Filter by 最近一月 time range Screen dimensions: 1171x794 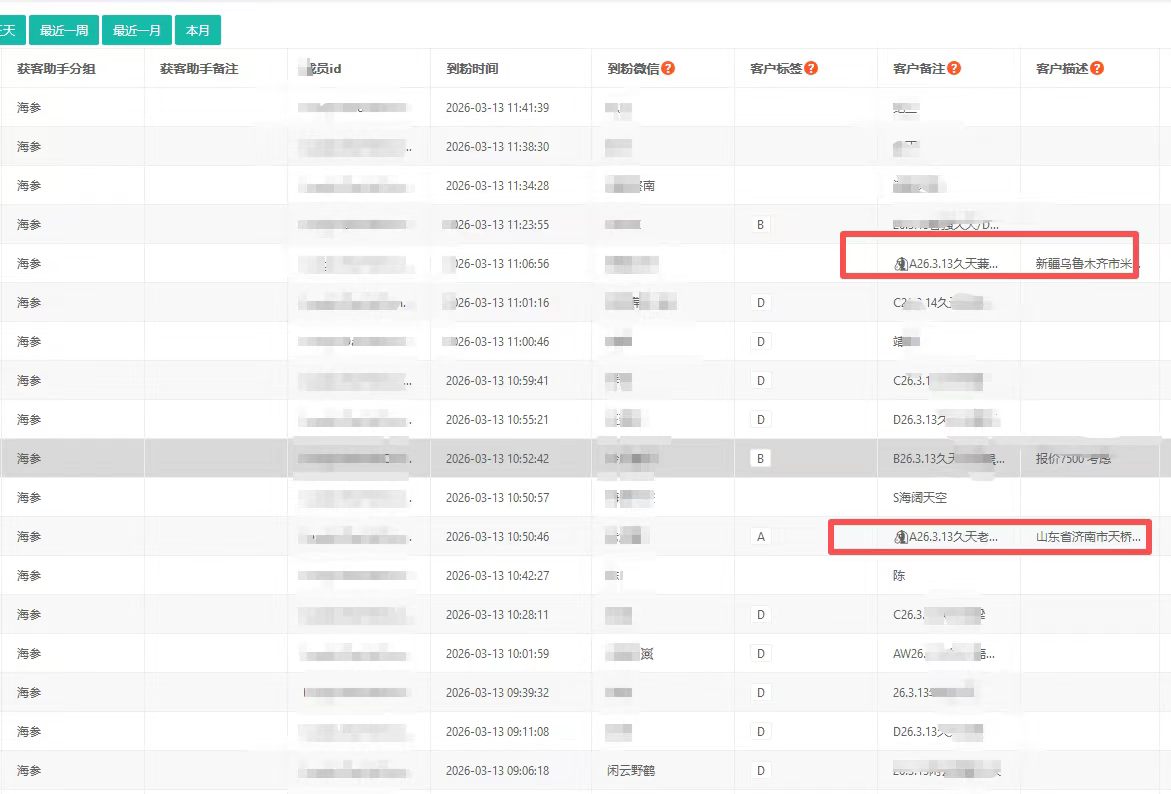136,31
